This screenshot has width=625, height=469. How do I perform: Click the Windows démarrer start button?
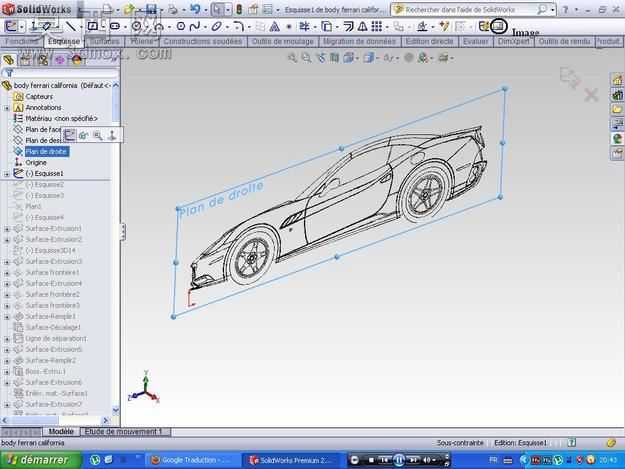pos(40,460)
